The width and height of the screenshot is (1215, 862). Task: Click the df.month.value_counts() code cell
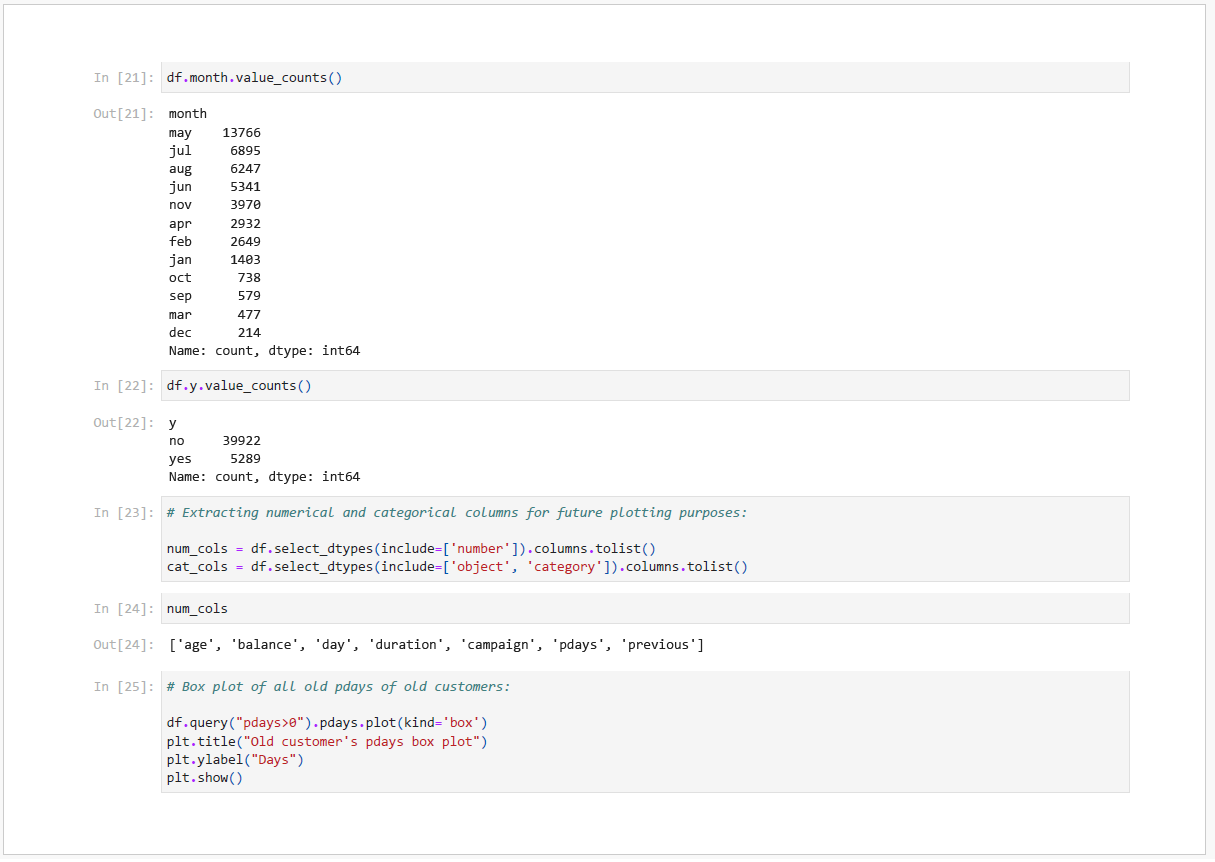644,78
